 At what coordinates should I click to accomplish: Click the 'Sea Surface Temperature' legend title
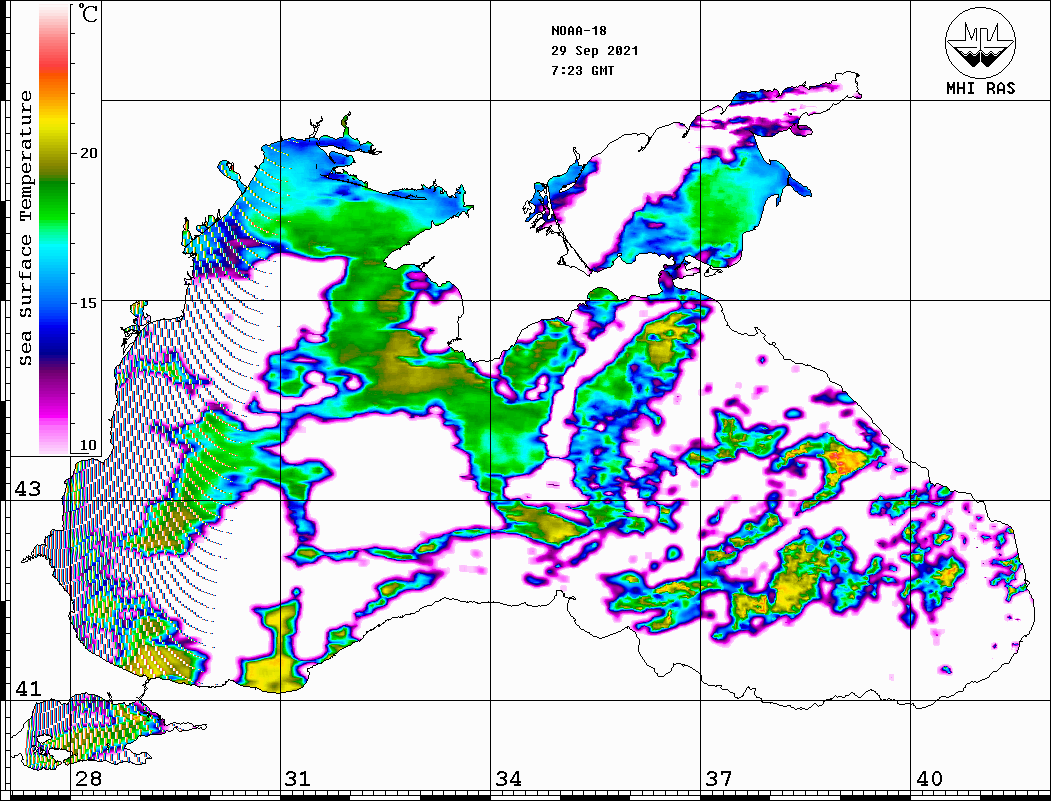[25, 228]
